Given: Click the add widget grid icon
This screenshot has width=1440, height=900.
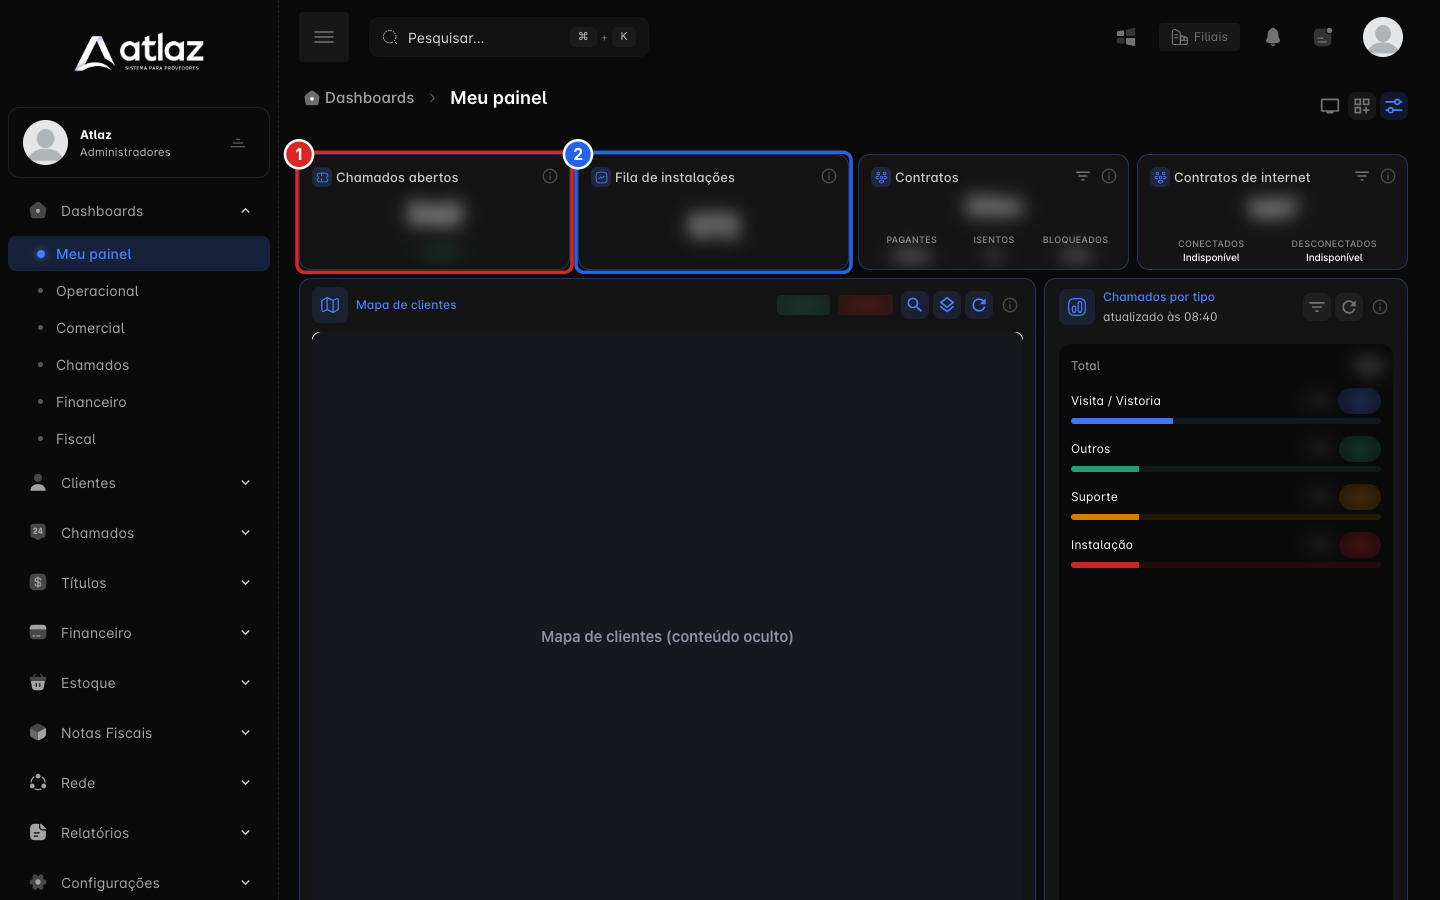Looking at the screenshot, I should click(x=1362, y=106).
